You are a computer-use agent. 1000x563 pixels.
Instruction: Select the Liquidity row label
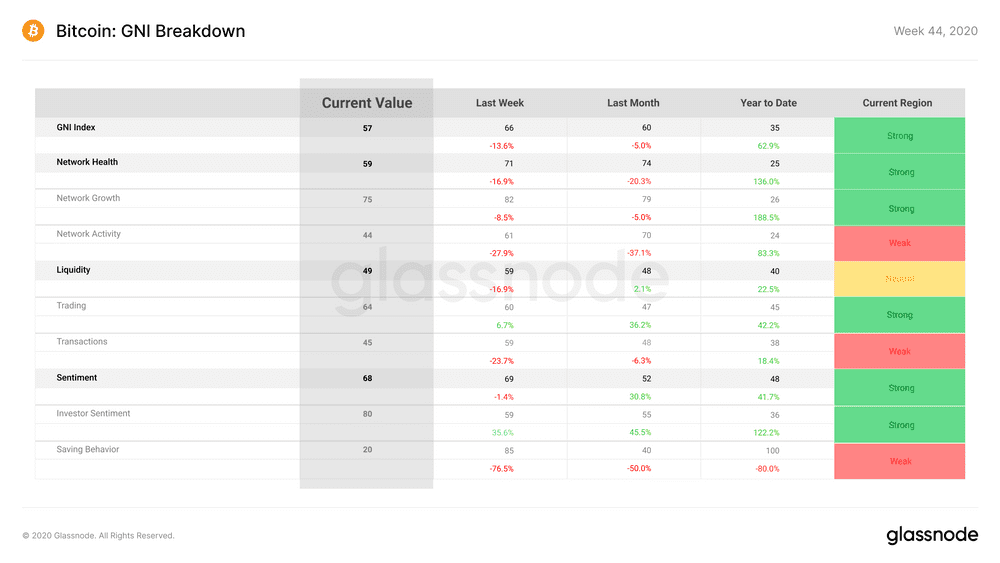(73, 270)
